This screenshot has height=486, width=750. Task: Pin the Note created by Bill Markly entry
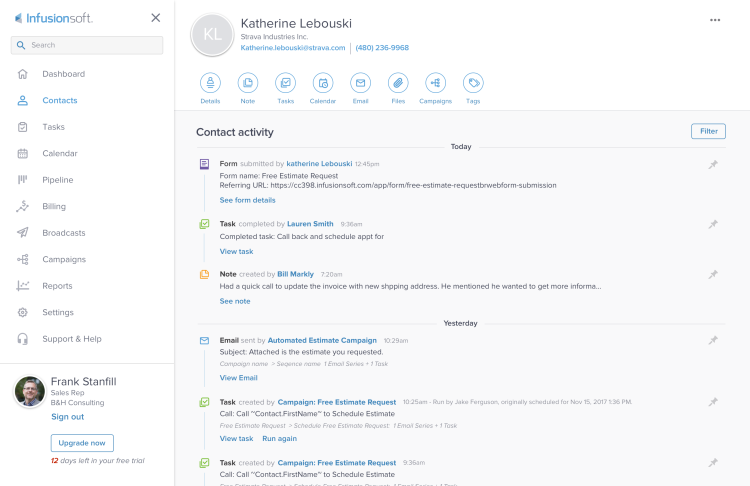click(713, 275)
